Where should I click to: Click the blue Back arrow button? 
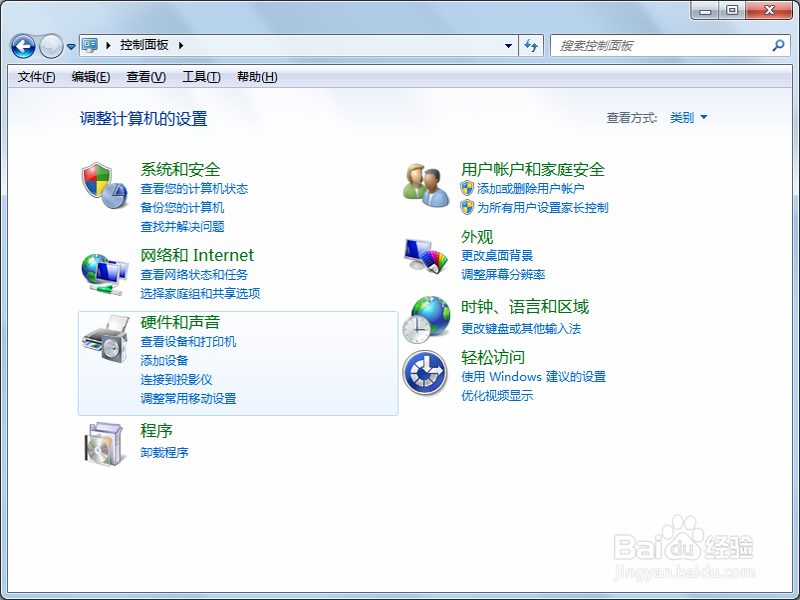23,46
